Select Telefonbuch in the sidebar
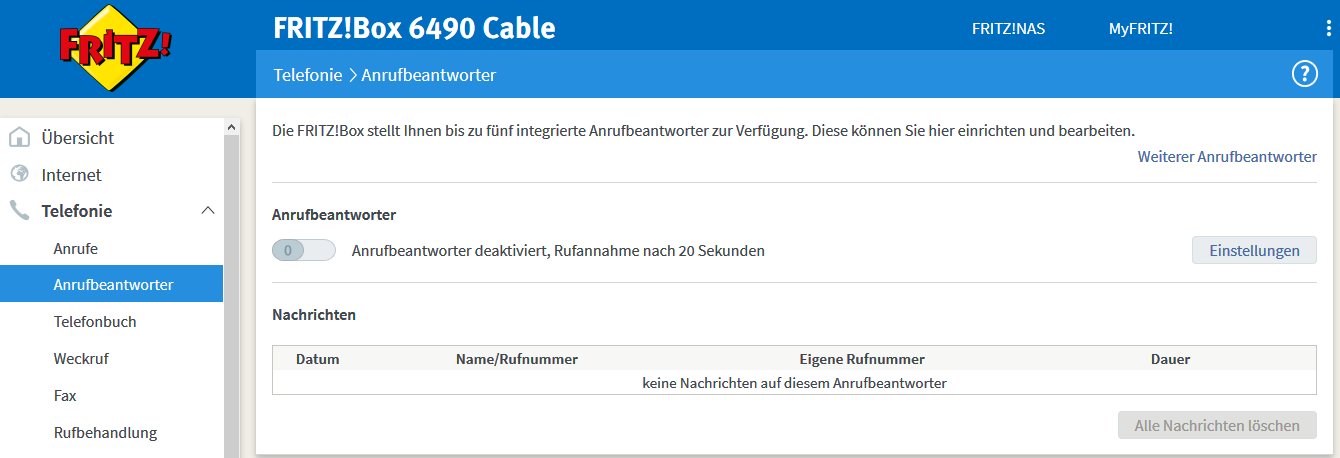The image size is (1340, 458). (x=95, y=322)
